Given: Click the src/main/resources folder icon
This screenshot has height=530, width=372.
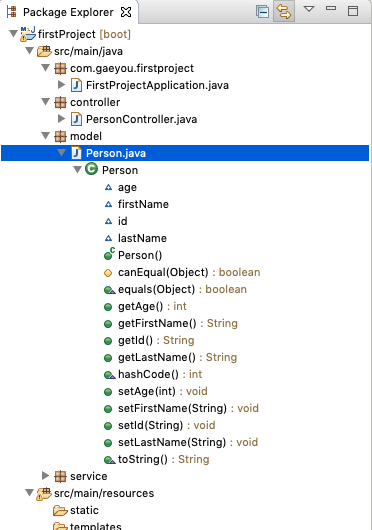Looking at the screenshot, I should [44, 493].
